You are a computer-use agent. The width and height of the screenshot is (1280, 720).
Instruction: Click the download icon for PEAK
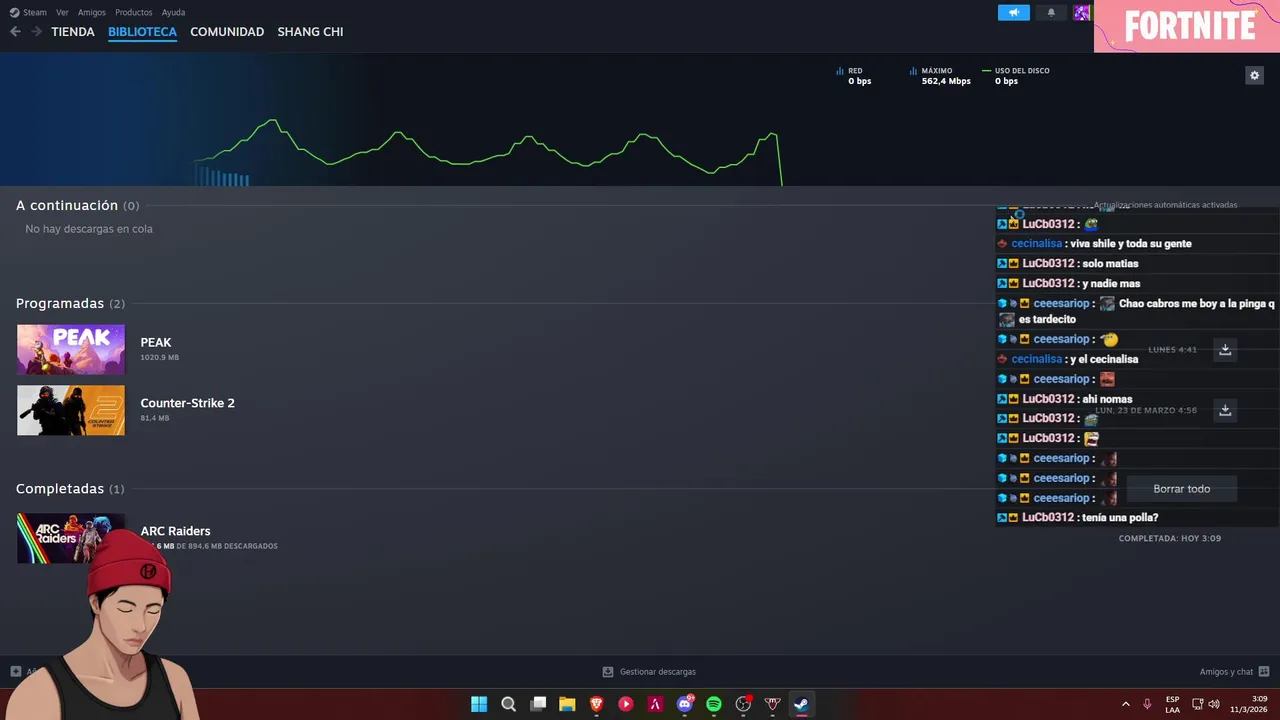point(1225,349)
